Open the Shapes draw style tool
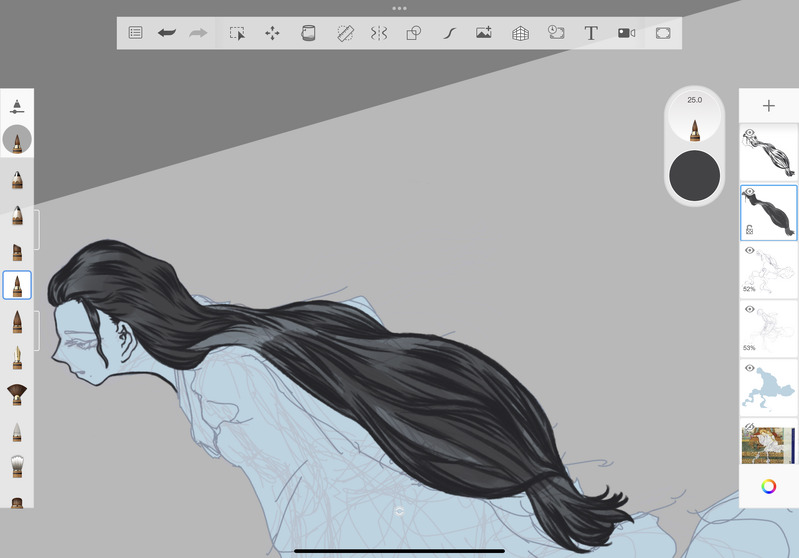799x558 pixels. pyautogui.click(x=414, y=34)
